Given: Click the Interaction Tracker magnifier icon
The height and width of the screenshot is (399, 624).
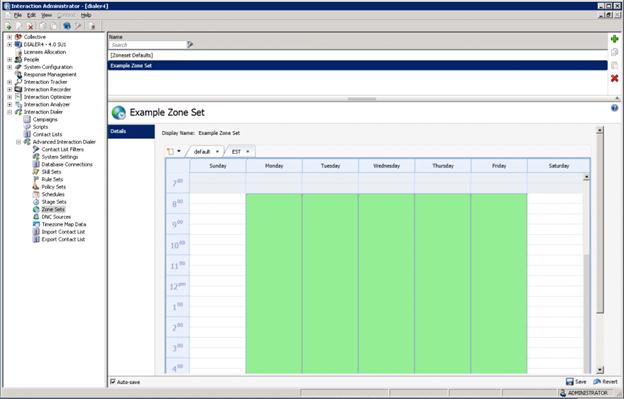Looking at the screenshot, I should (x=18, y=82).
